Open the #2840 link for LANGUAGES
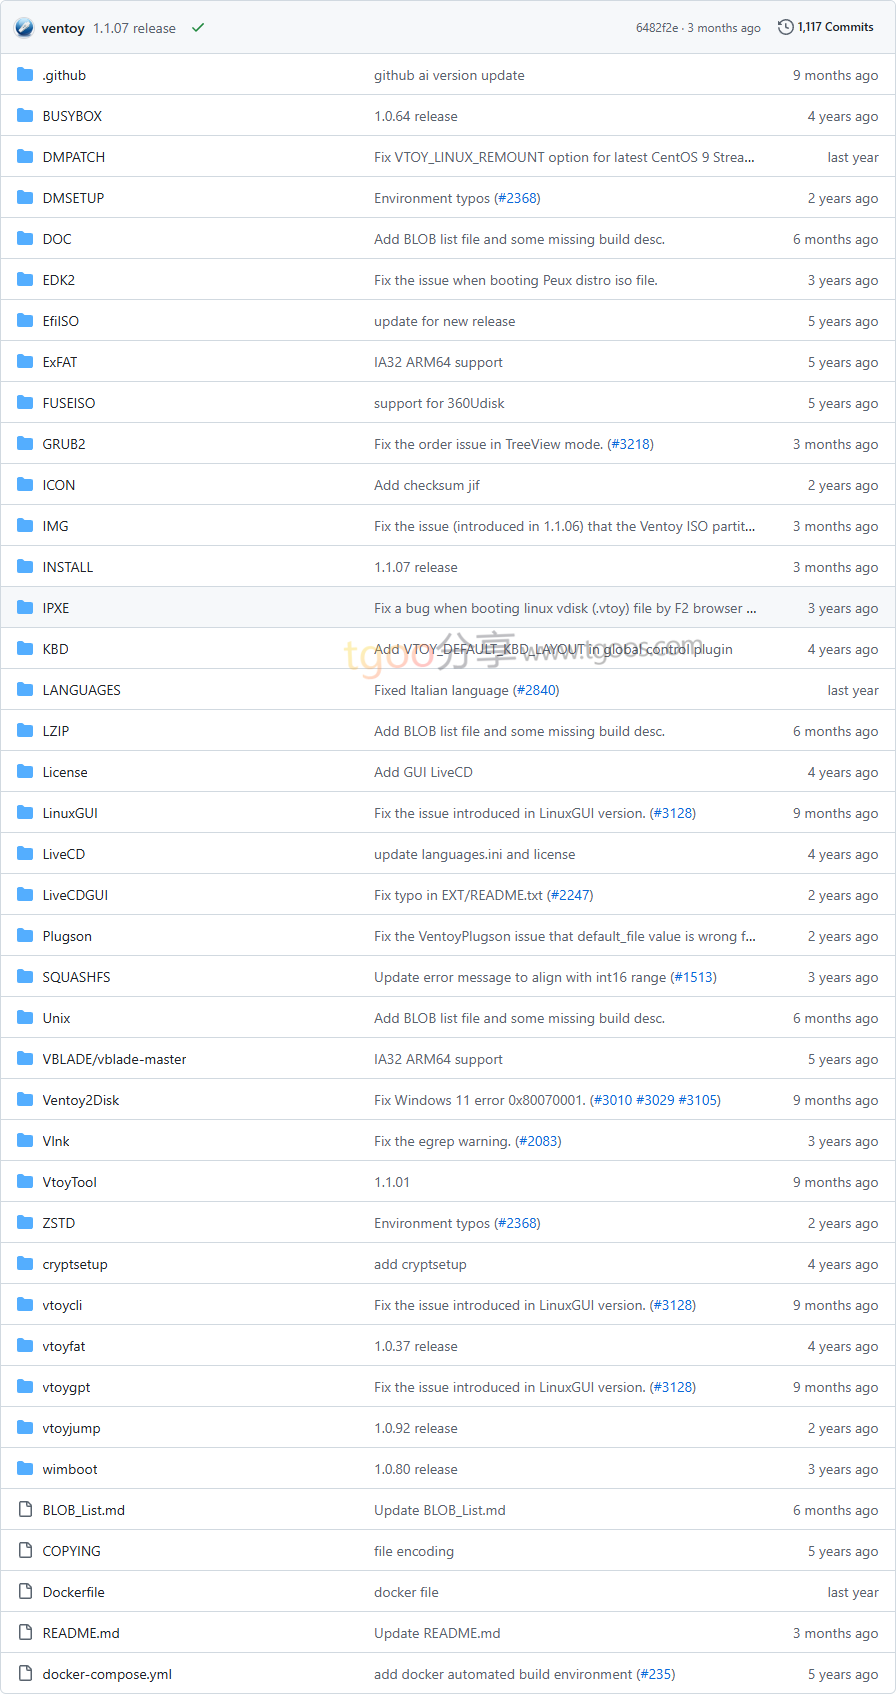Screen dimensions: 896x1694 (x=536, y=690)
